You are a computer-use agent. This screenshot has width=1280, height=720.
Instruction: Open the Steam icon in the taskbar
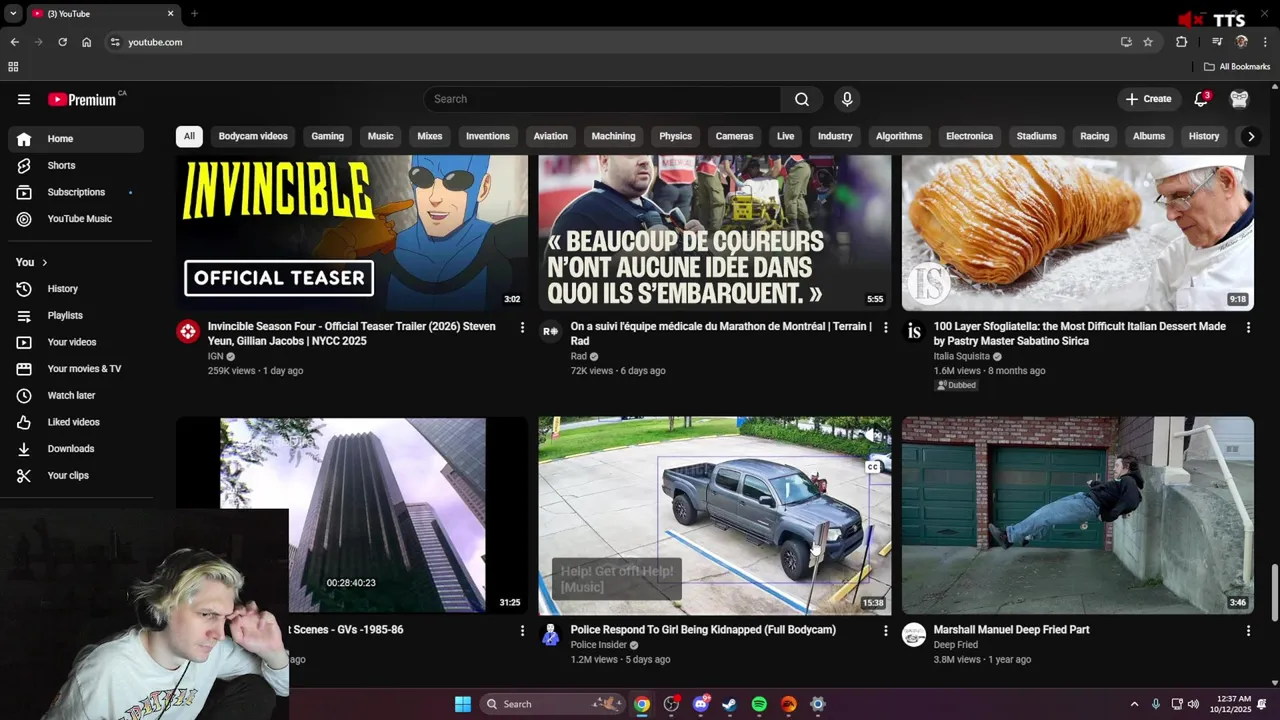pyautogui.click(x=730, y=704)
